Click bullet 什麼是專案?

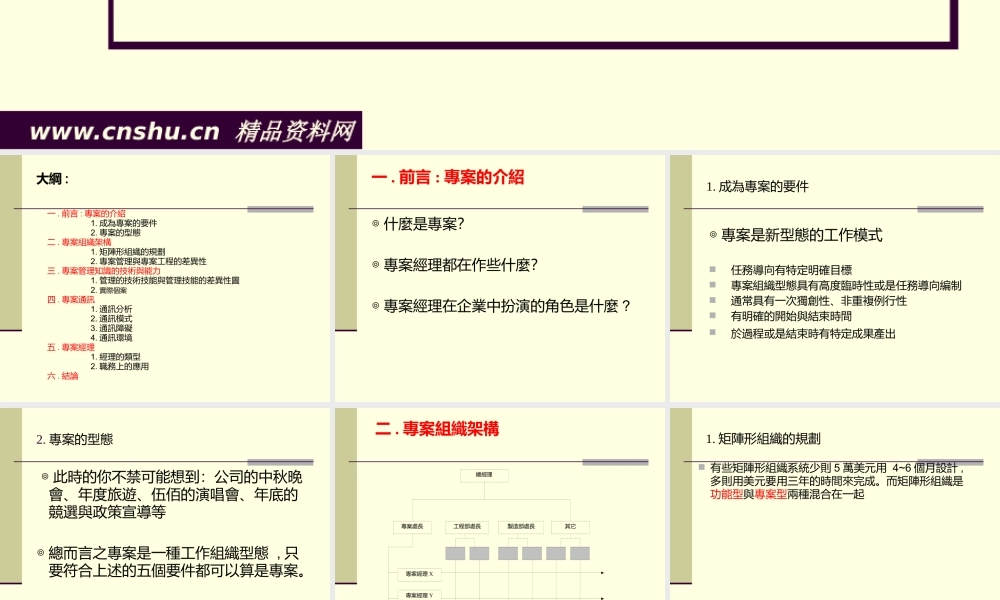coord(423,224)
